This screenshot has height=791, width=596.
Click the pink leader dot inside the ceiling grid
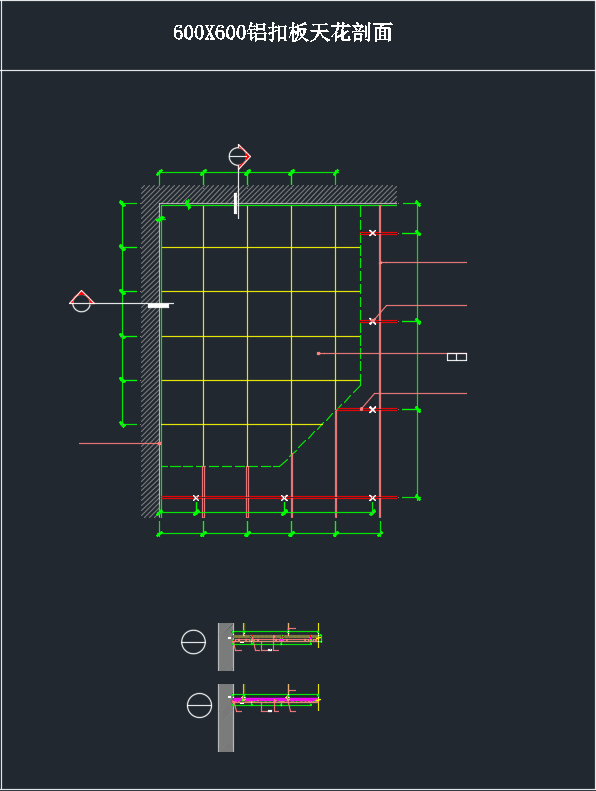(318, 354)
